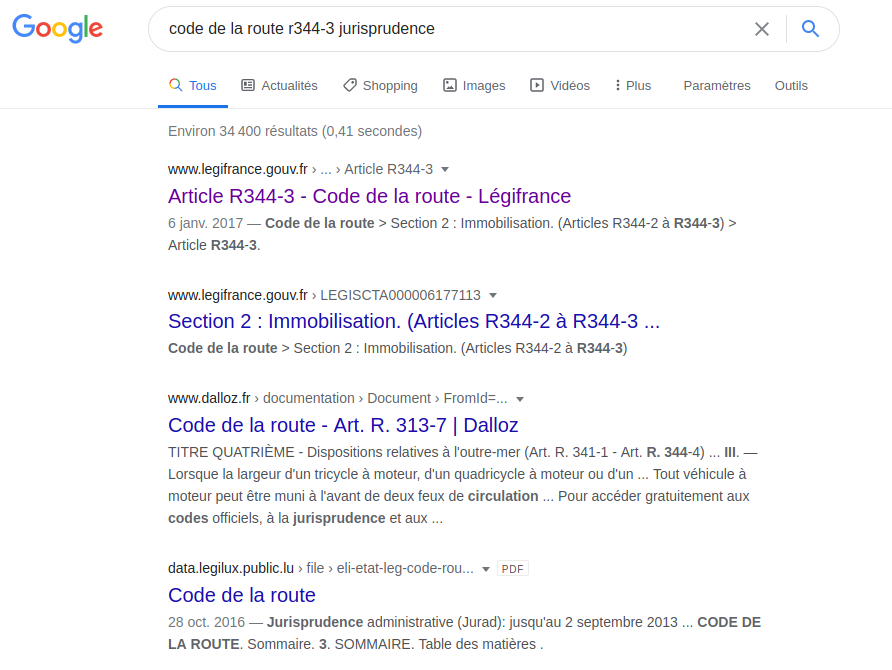This screenshot has width=892, height=670.
Task: Expand dropdown arrow next to the legilux breadcrumb
Action: pyautogui.click(x=486, y=569)
